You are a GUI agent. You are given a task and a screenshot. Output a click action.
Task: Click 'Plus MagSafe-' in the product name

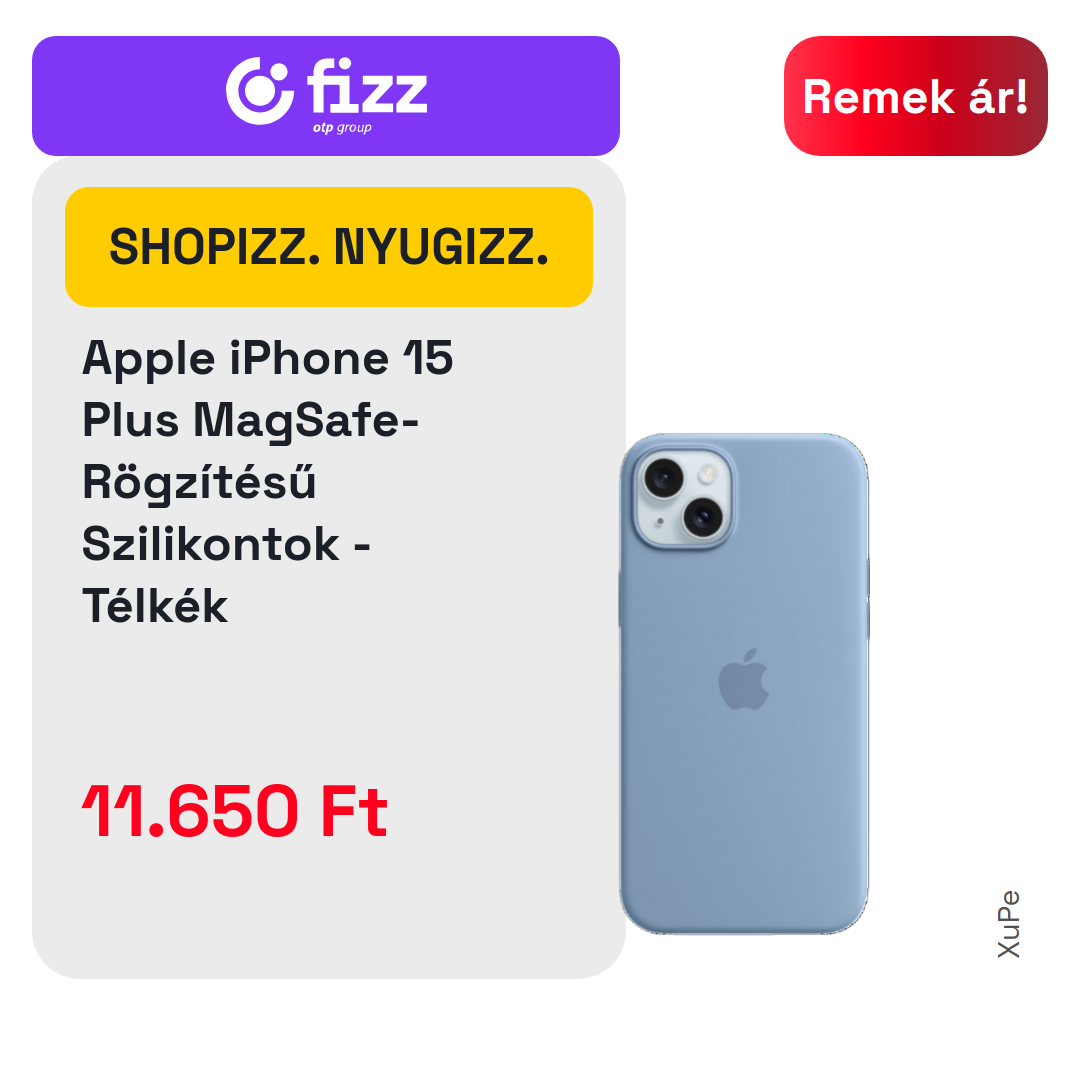(251, 421)
